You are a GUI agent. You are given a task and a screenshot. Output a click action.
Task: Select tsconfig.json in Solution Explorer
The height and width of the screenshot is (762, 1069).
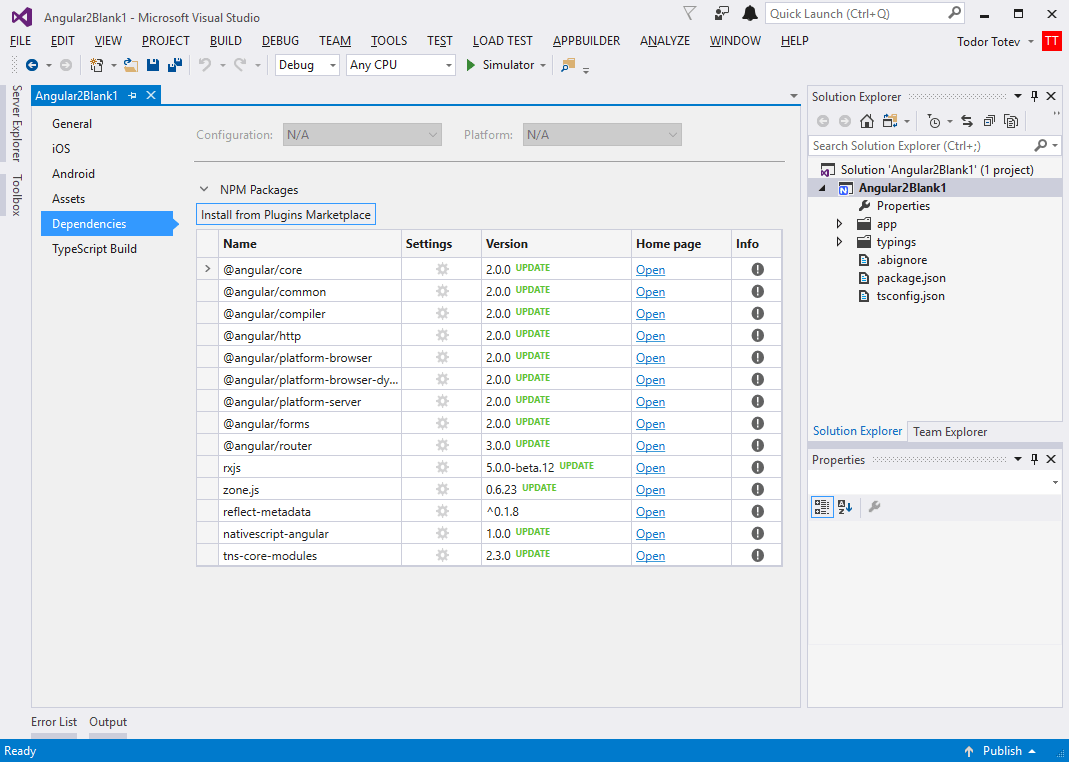click(x=910, y=296)
